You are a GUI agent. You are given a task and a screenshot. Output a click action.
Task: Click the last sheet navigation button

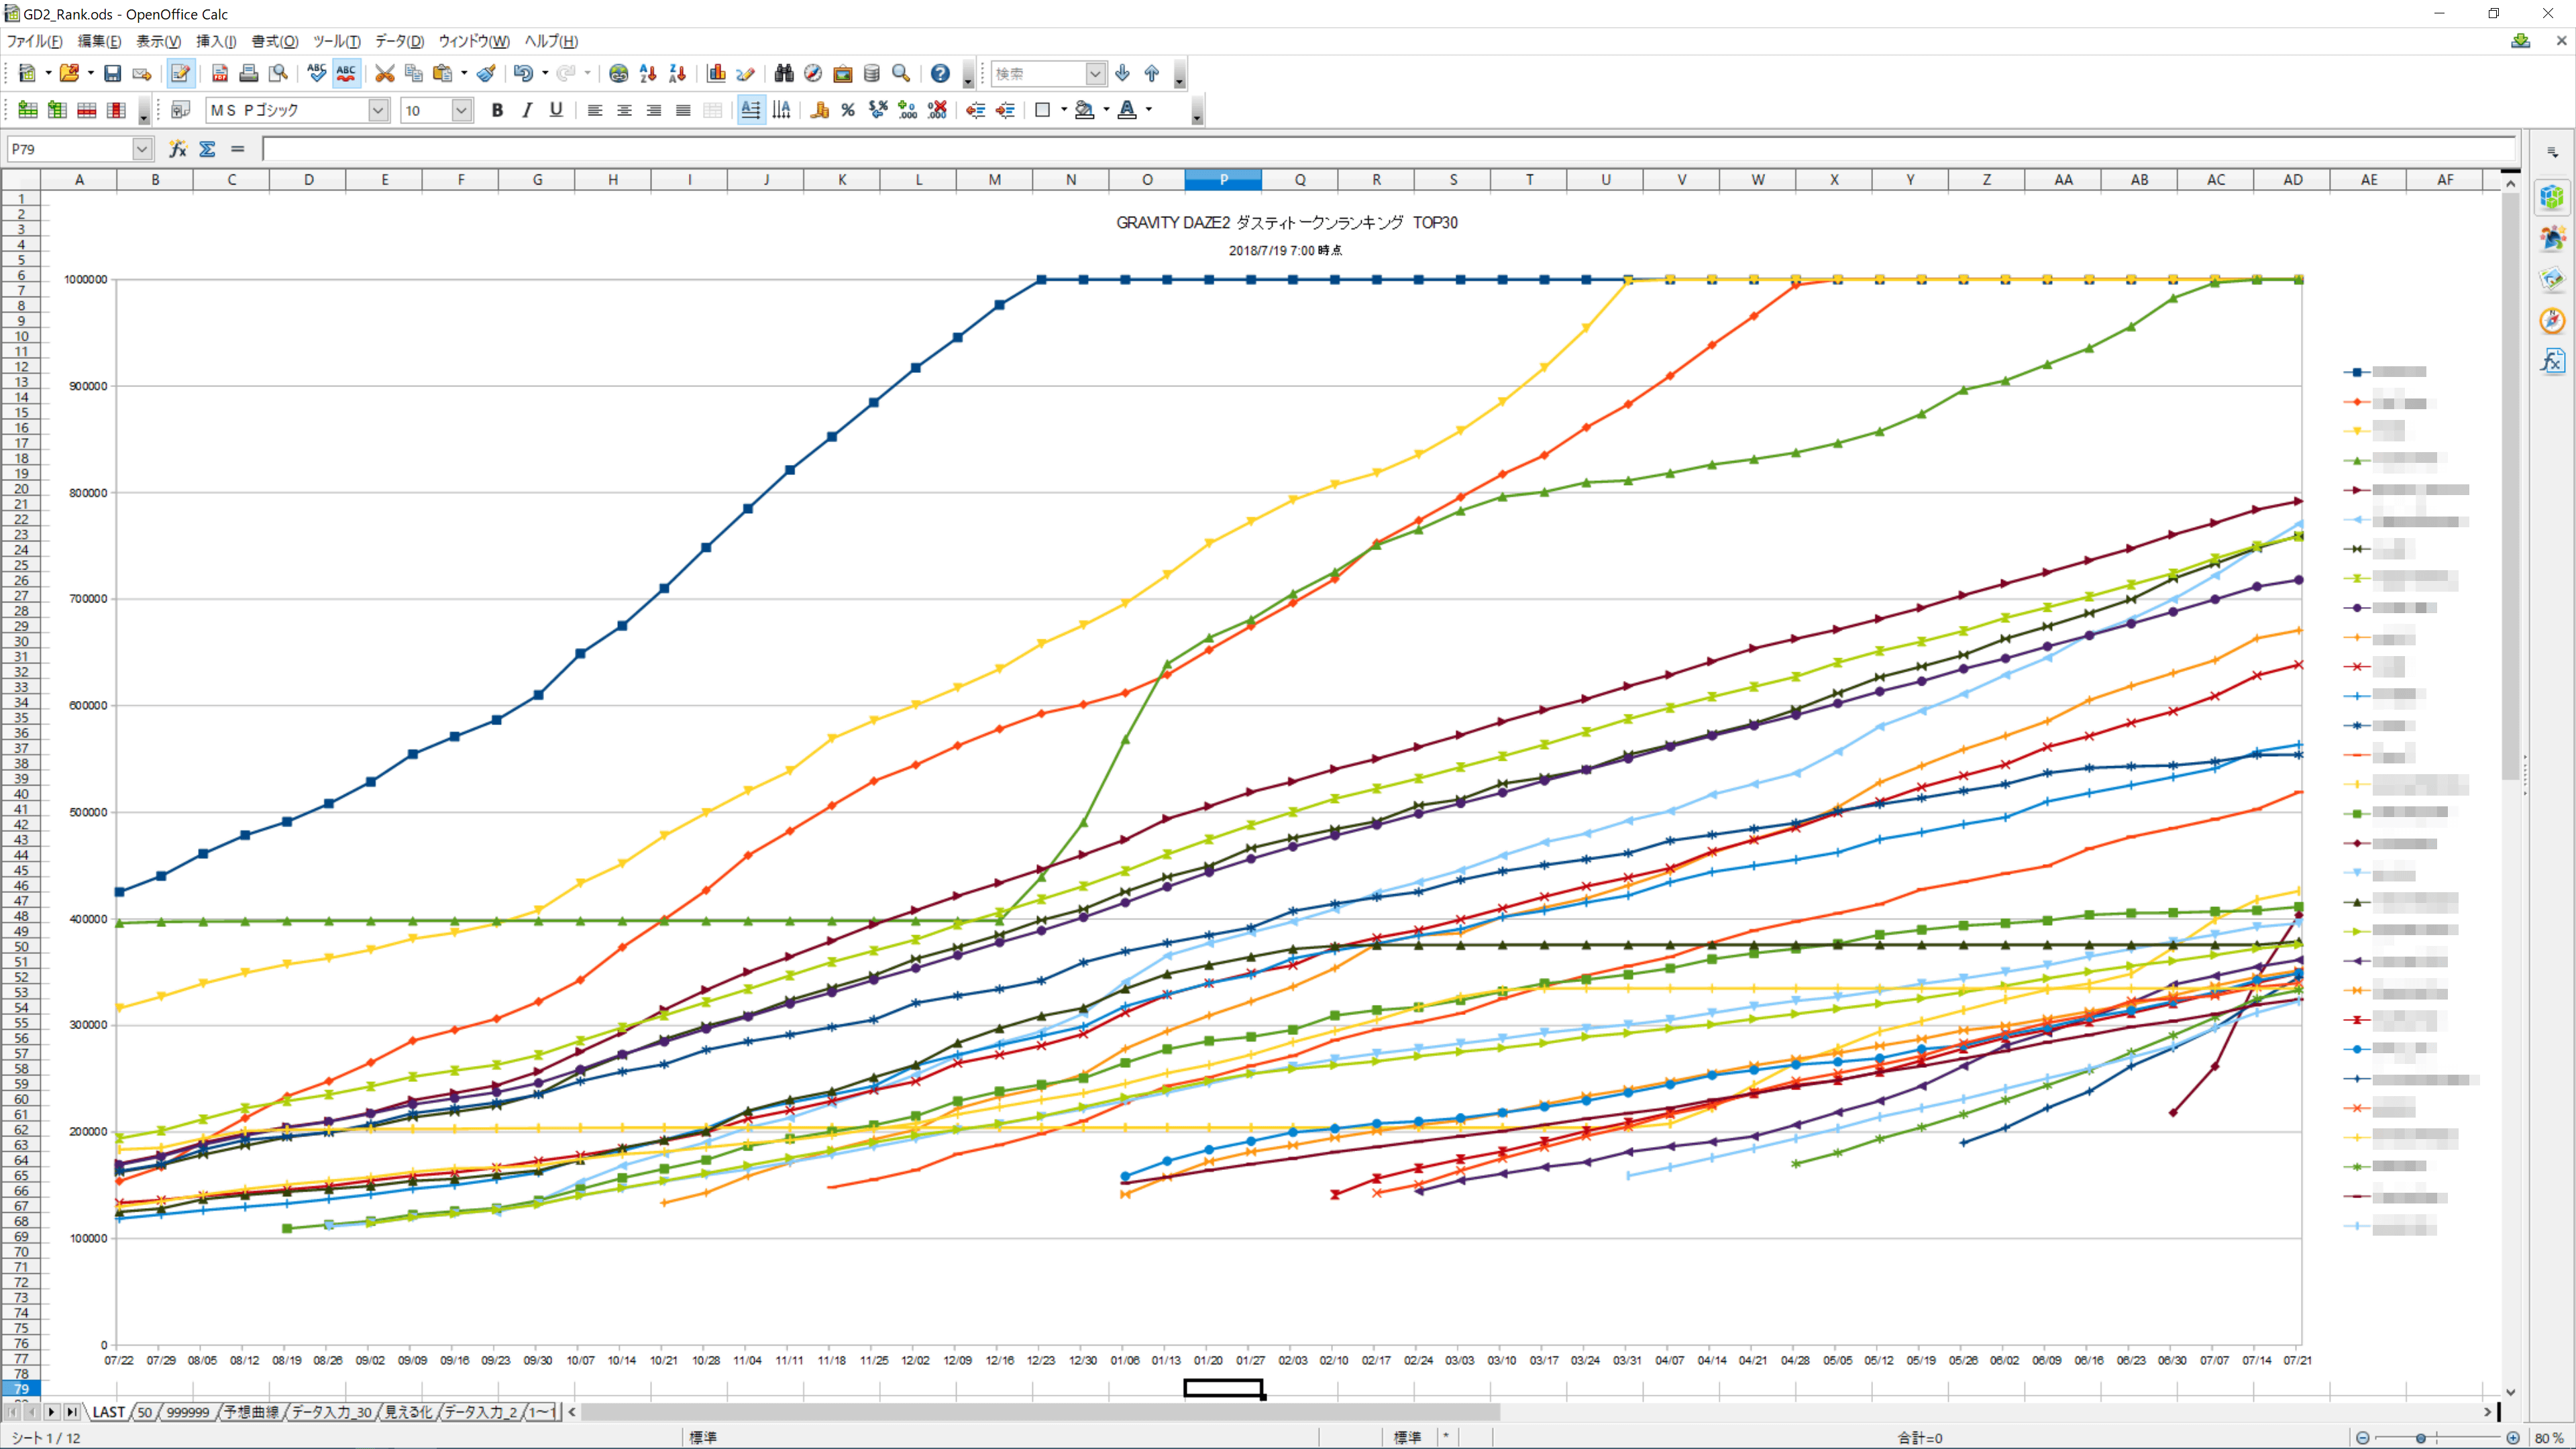point(71,1411)
